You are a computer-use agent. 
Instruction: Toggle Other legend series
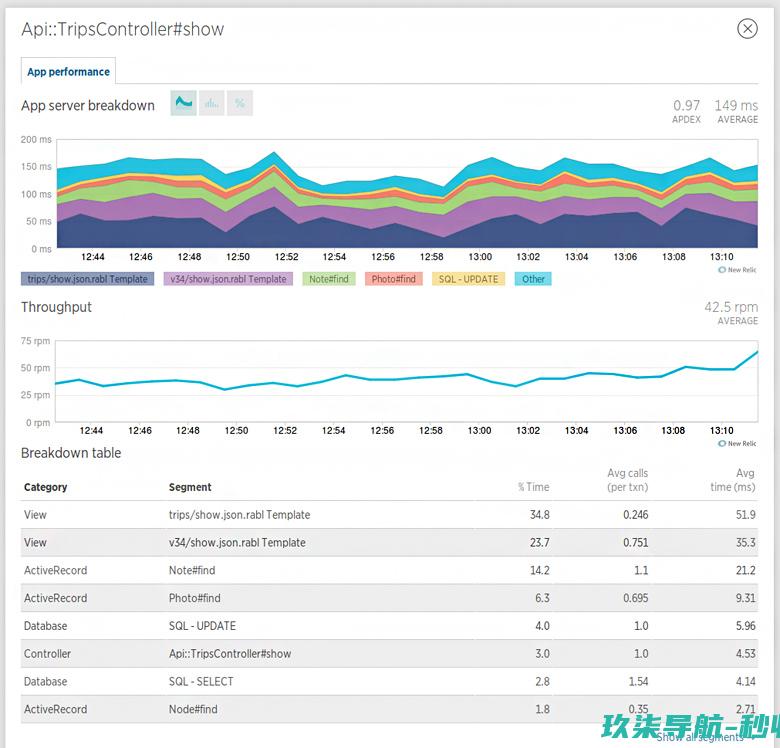[533, 279]
